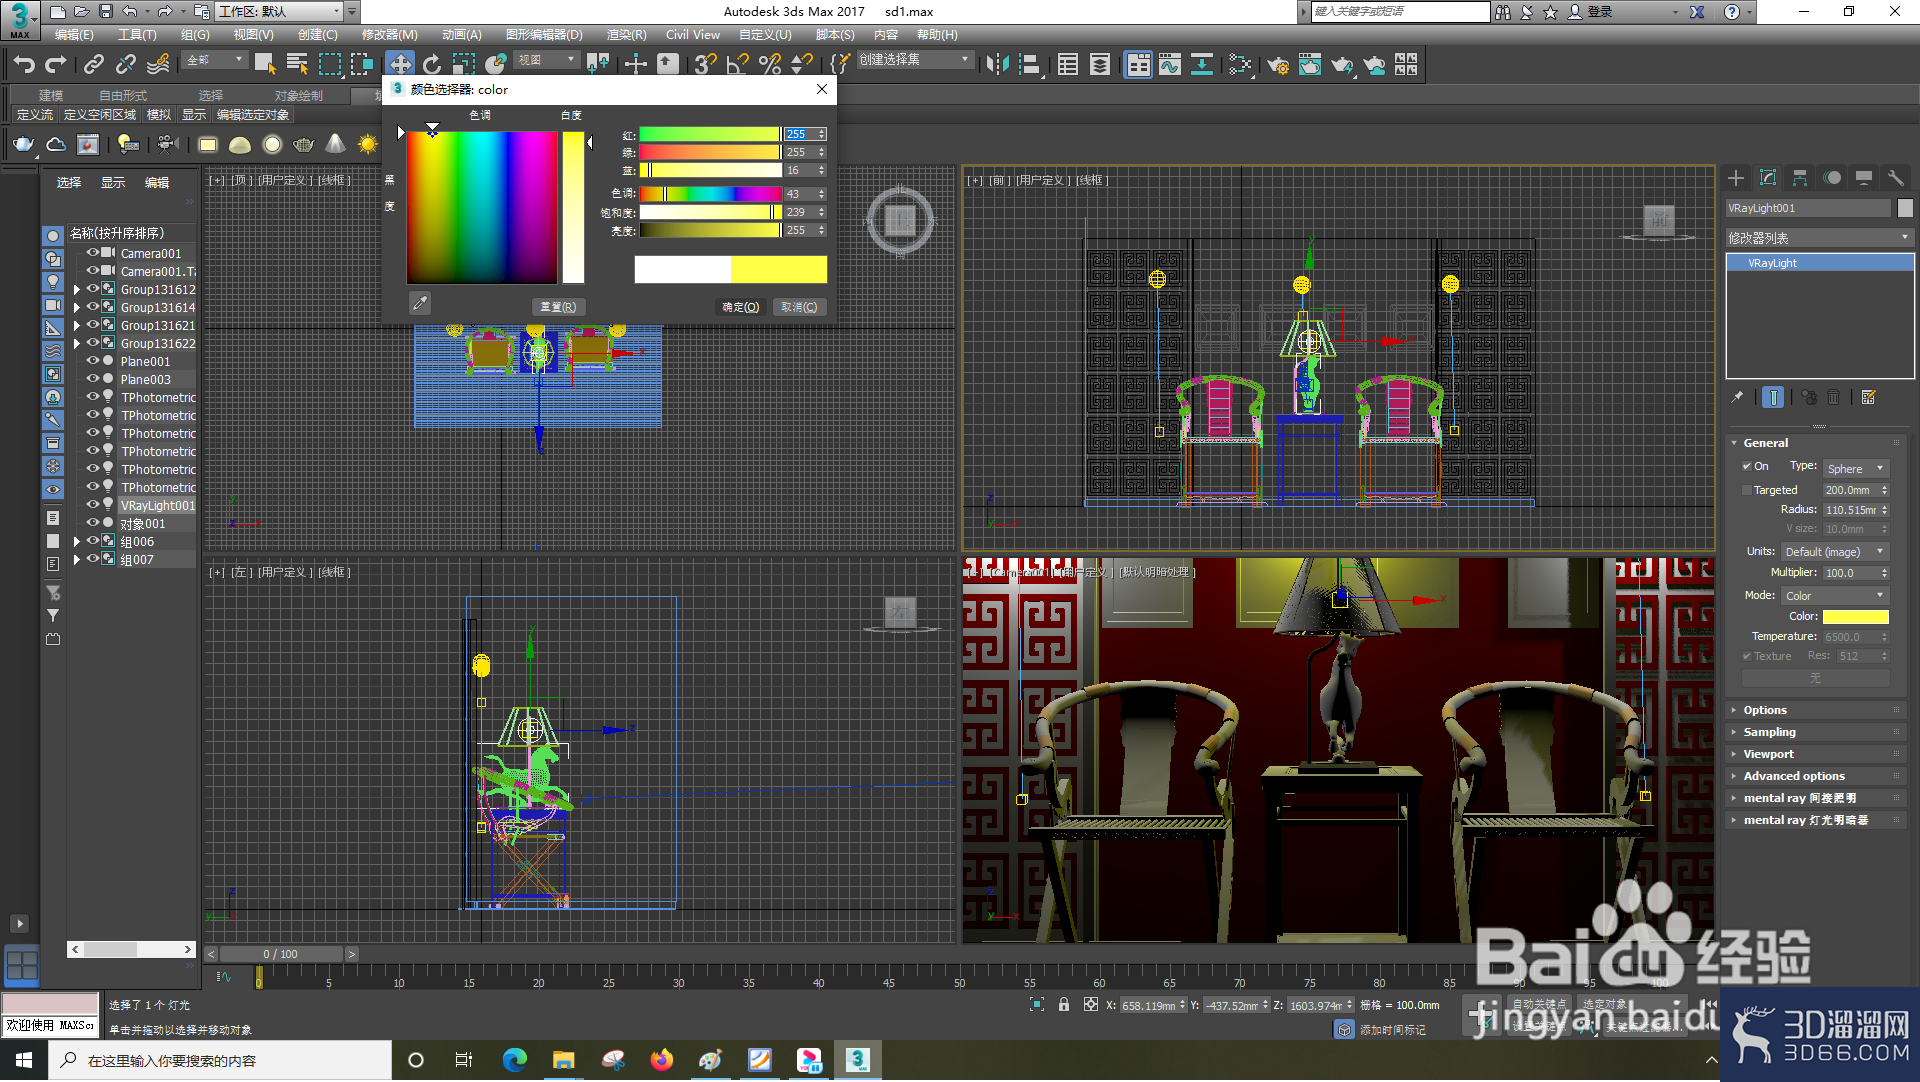Click the hue (色调) rainbow slider

(710, 194)
